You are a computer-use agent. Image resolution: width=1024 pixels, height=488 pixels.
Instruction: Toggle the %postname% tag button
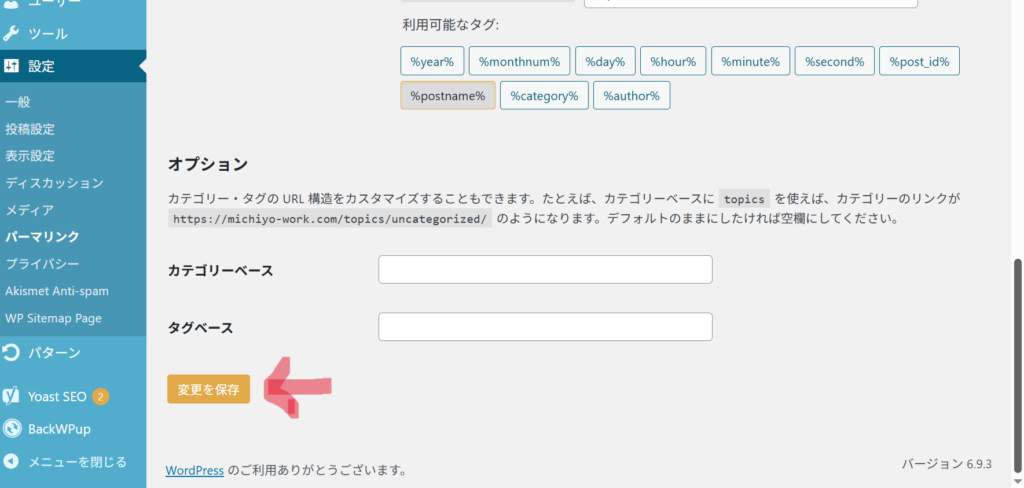[447, 96]
